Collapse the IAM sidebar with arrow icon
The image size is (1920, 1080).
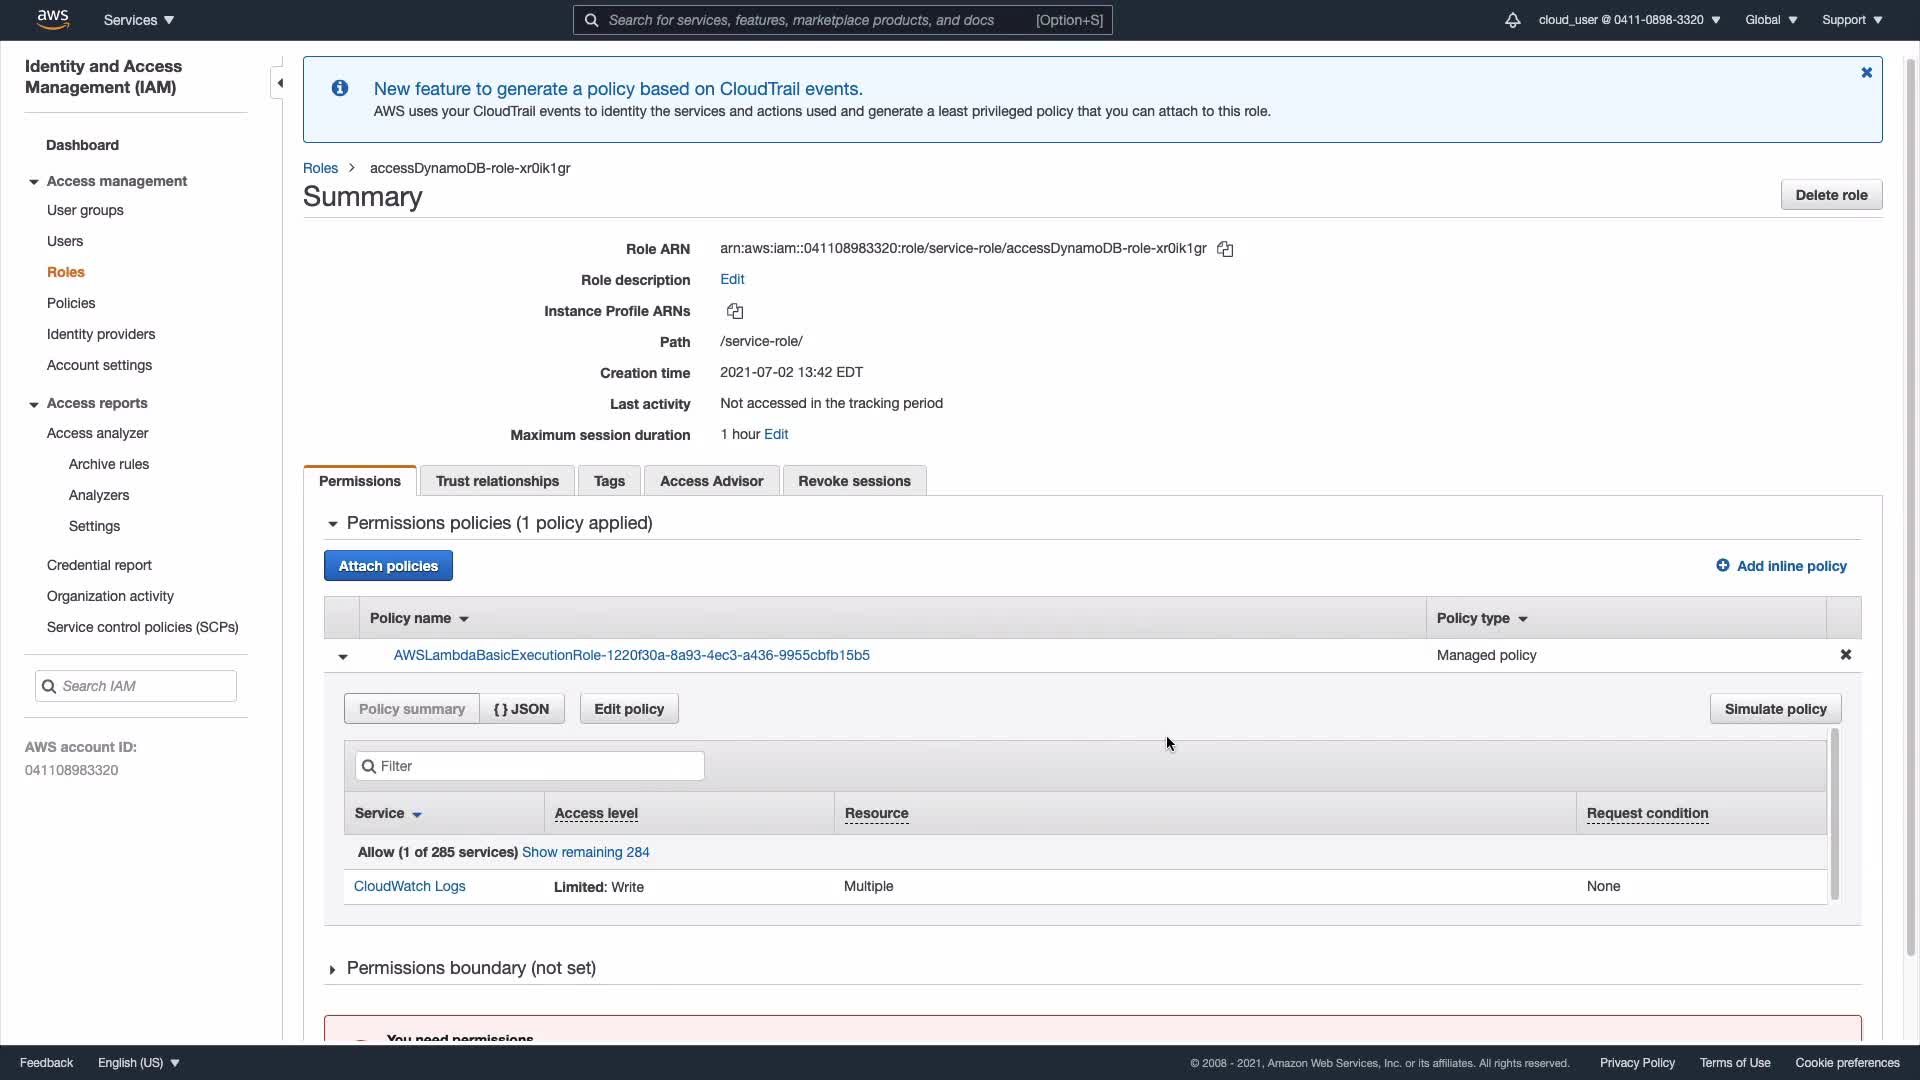pos(280,83)
